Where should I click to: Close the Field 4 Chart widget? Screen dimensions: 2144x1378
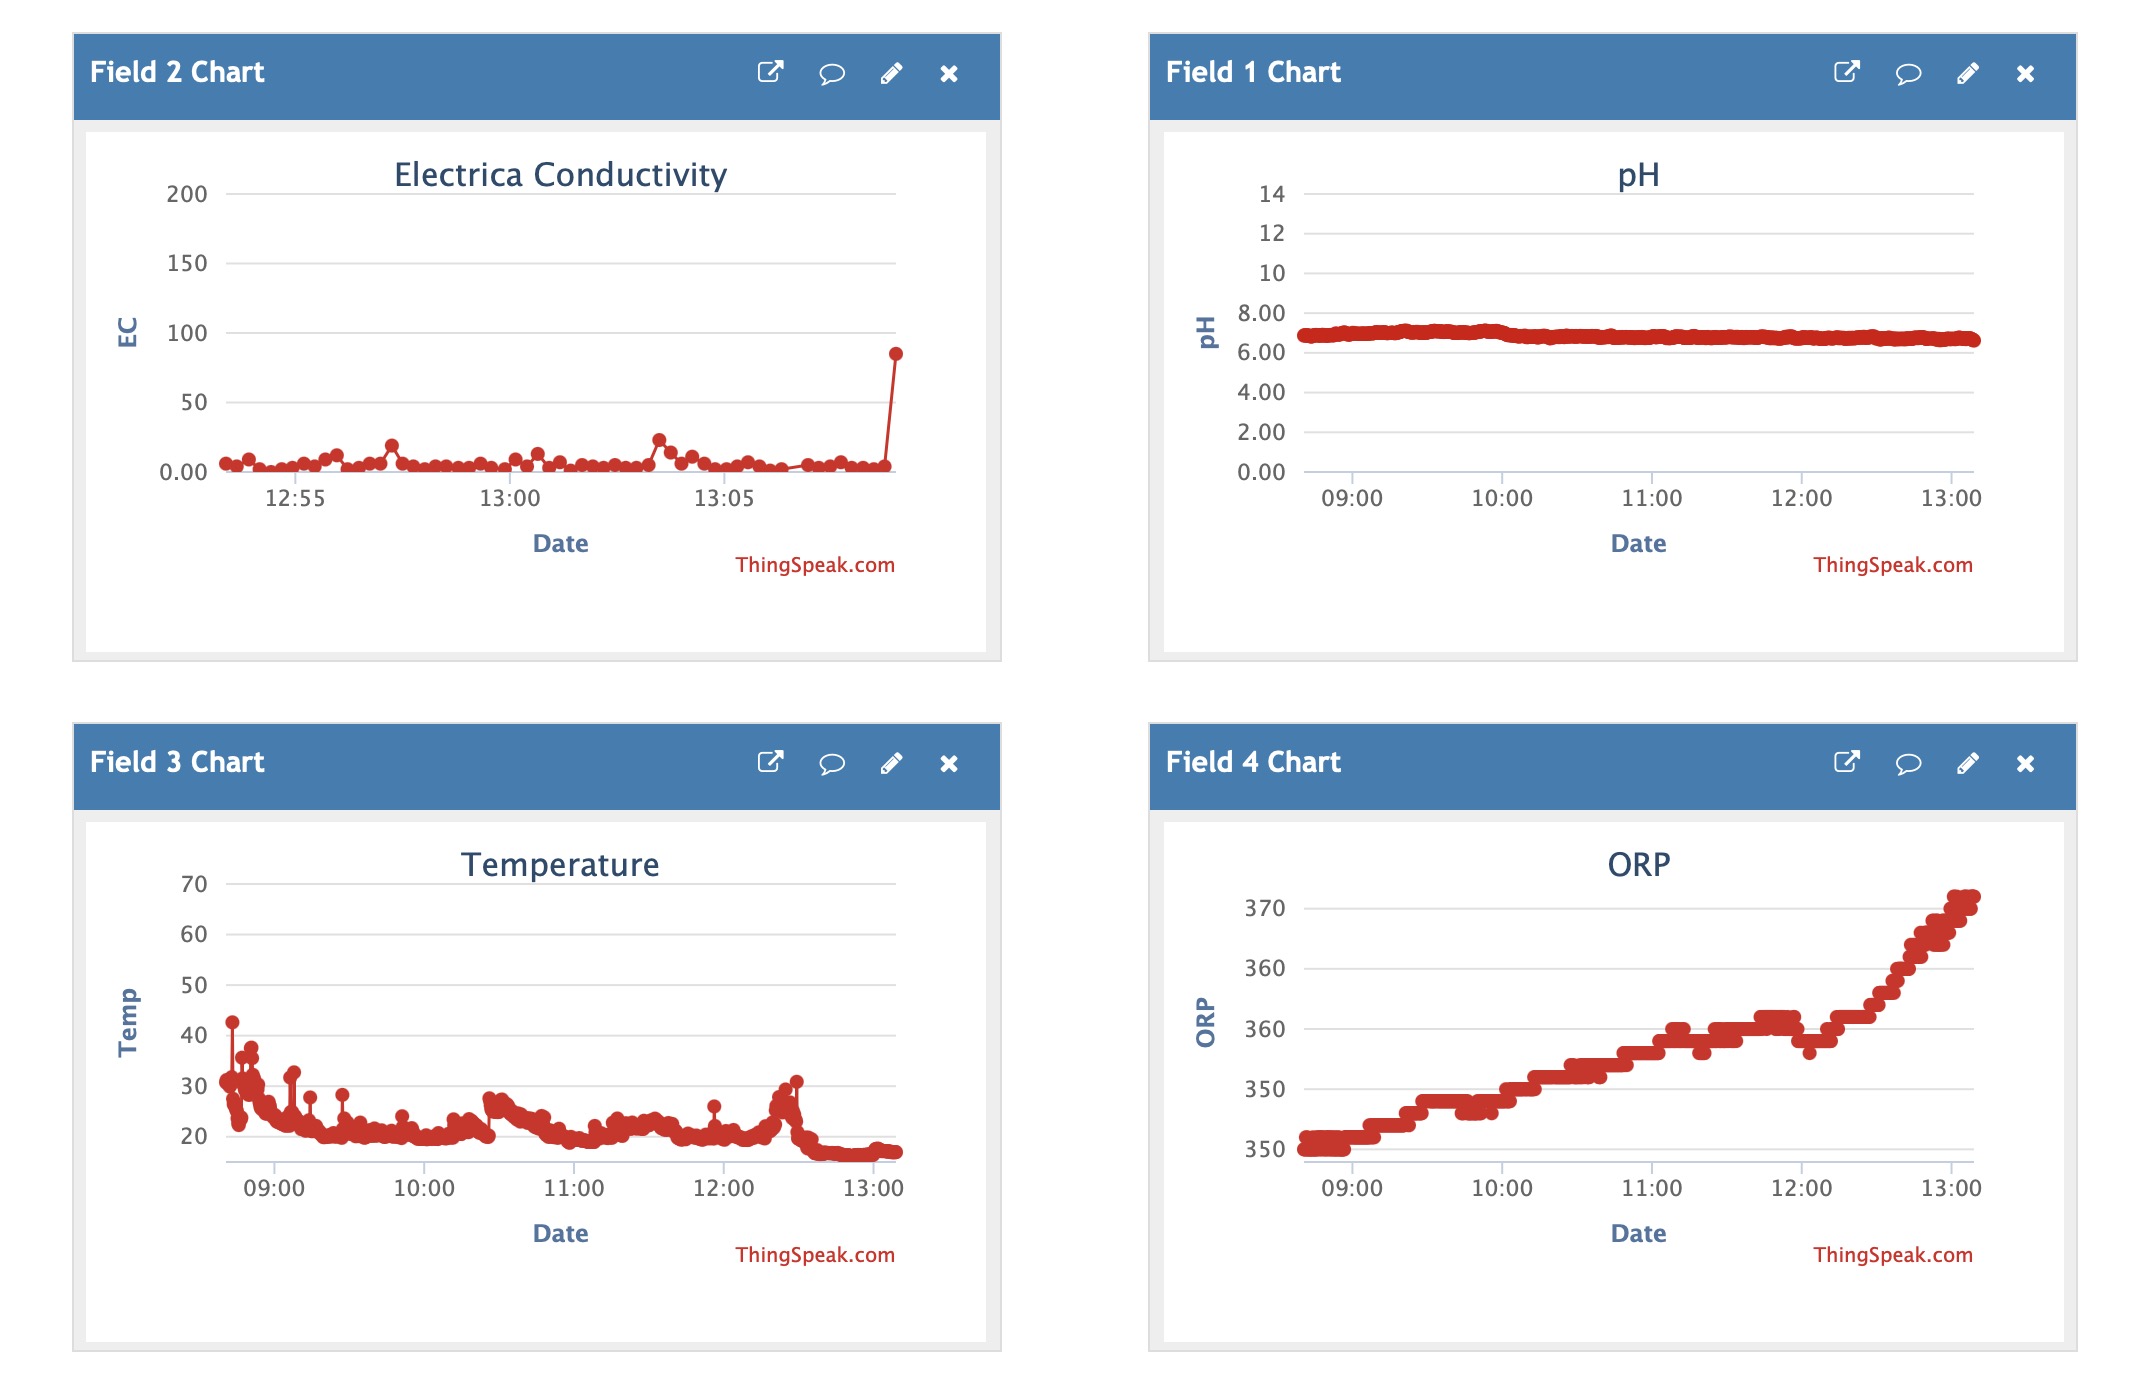point(2025,764)
